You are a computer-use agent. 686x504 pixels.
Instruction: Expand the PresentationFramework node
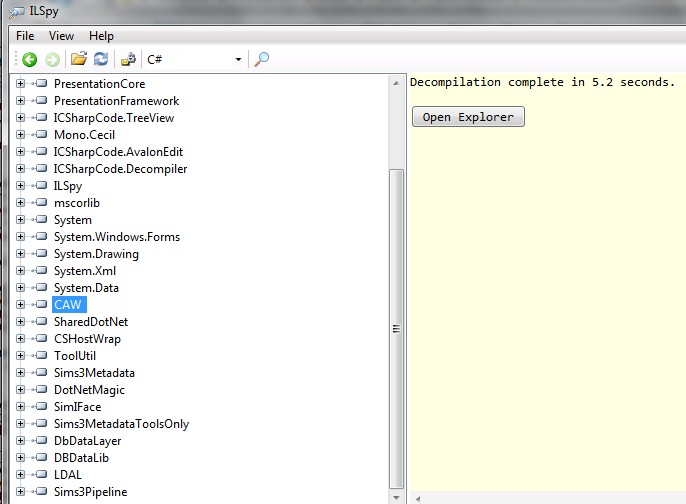20,100
